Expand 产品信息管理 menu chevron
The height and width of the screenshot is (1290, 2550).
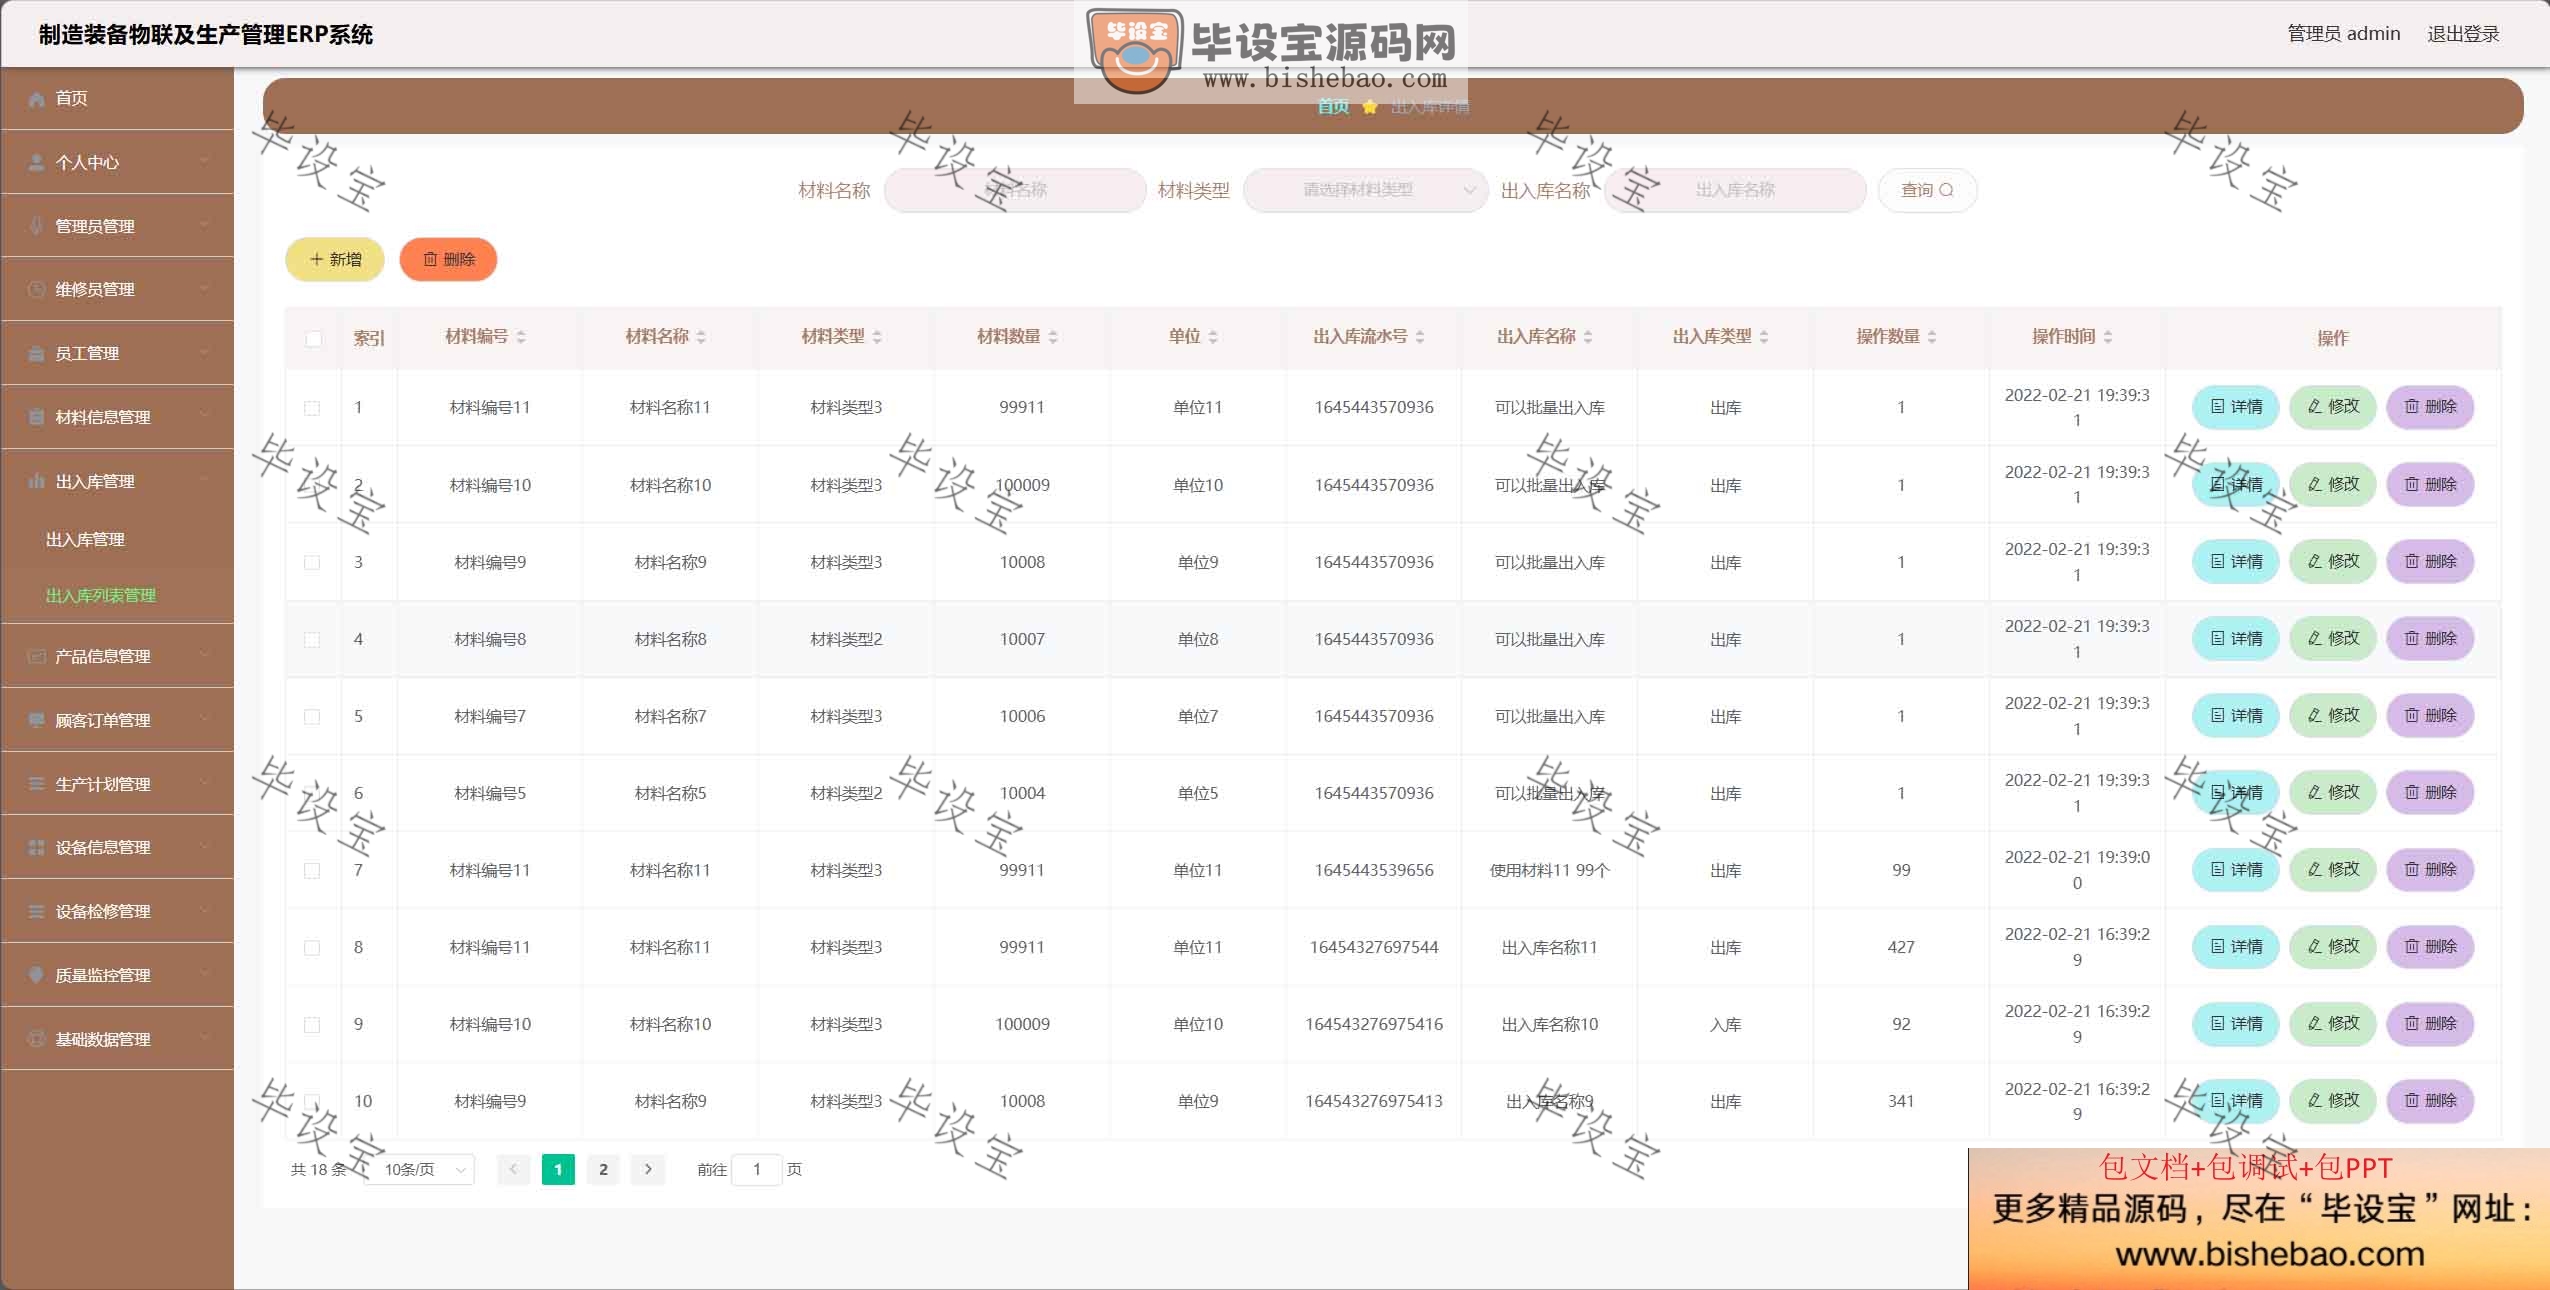click(205, 656)
